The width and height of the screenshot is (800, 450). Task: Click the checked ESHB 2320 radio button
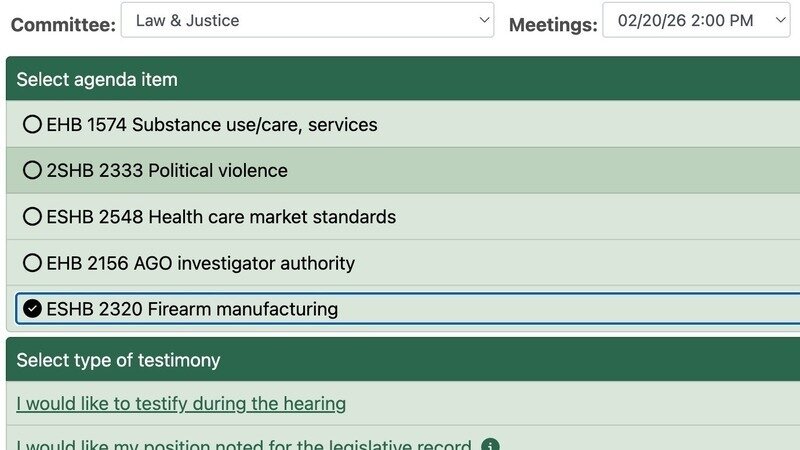click(32, 309)
